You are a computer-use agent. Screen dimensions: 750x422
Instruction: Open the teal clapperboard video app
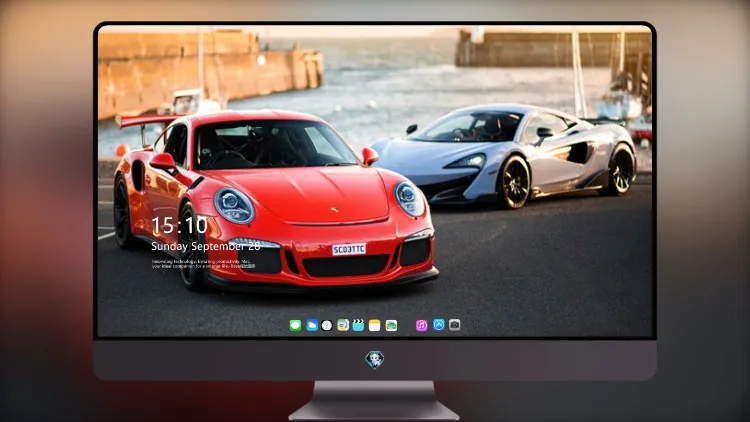pos(358,325)
